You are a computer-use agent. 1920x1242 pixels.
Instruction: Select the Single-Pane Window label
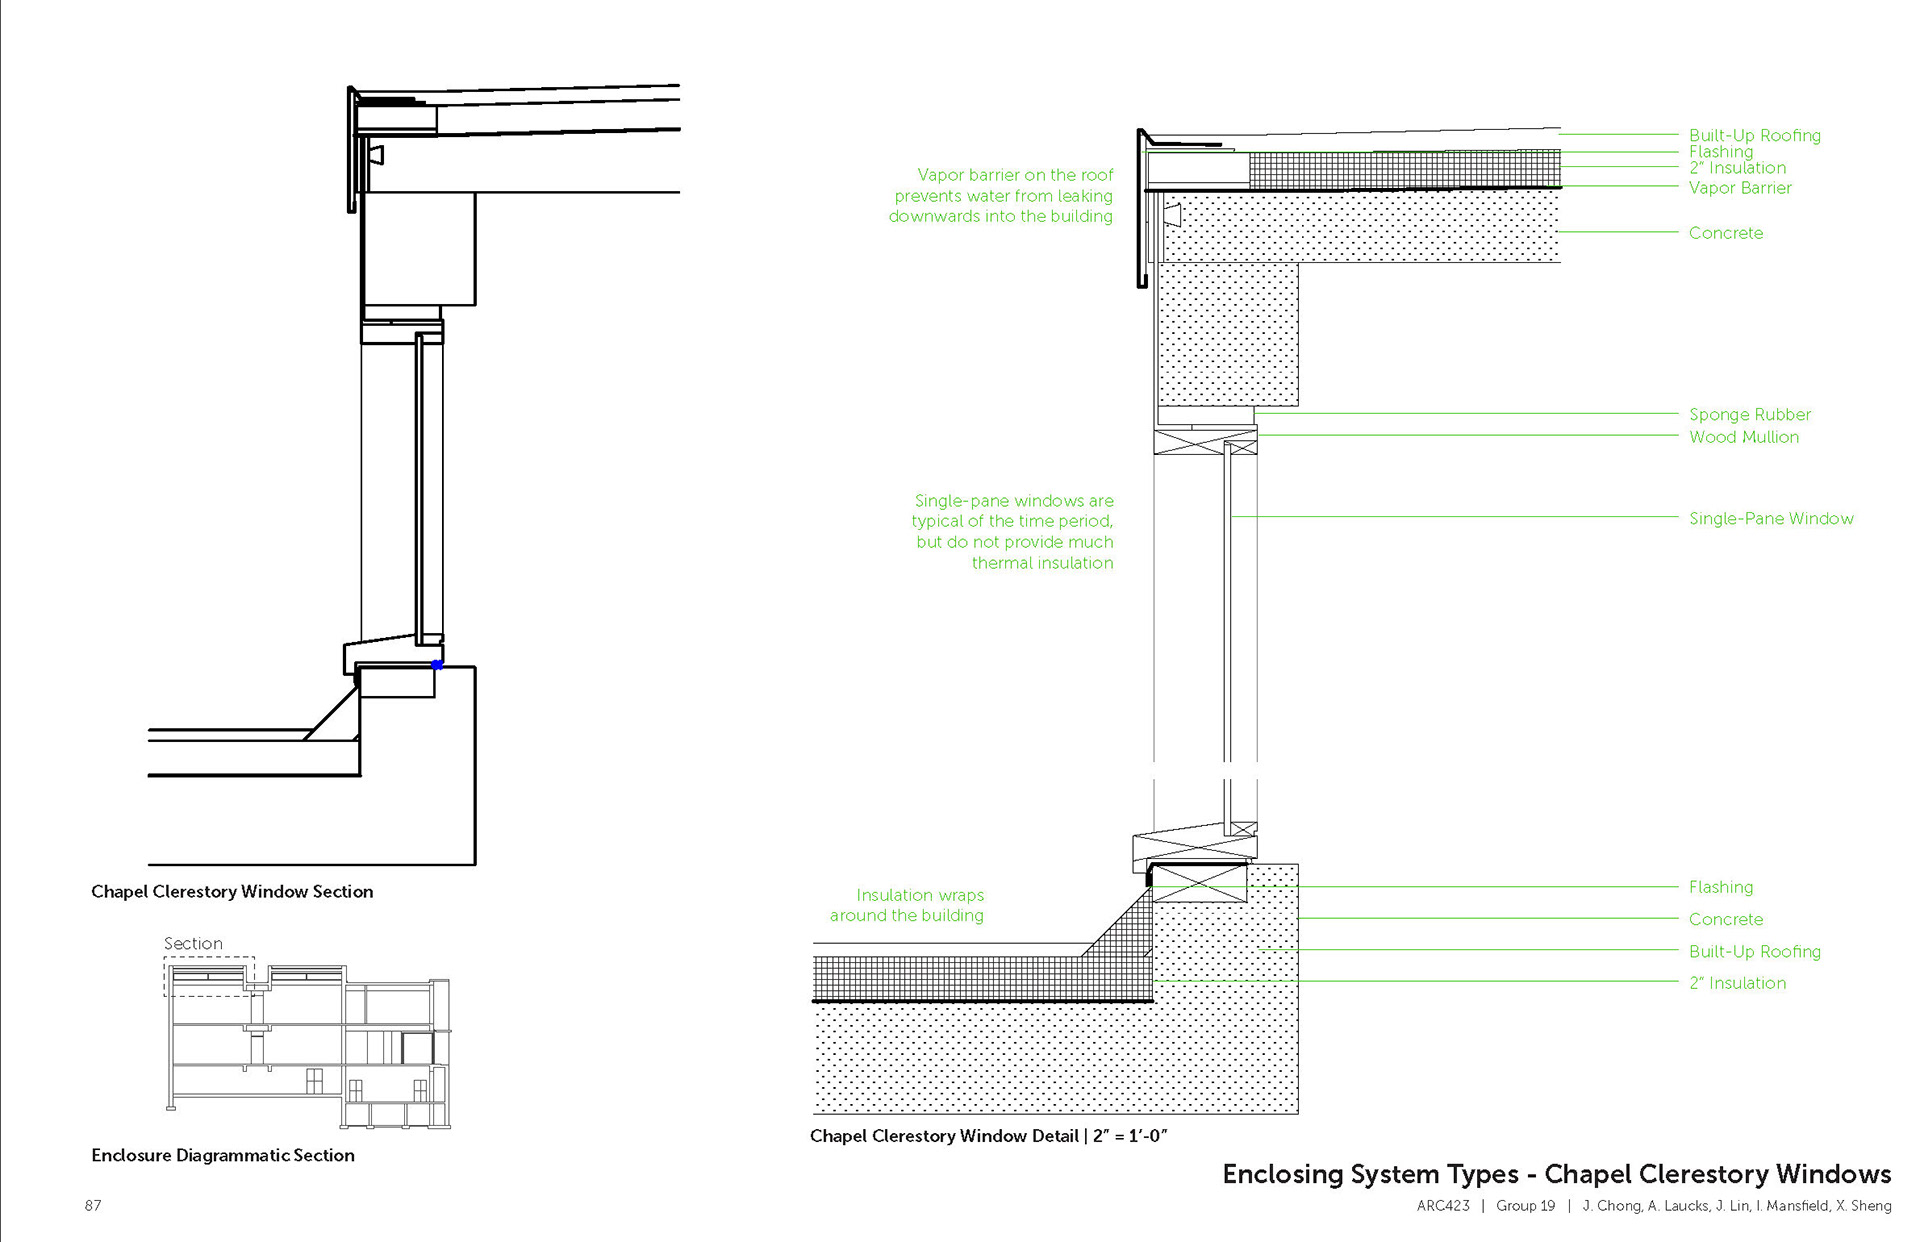click(x=1770, y=518)
